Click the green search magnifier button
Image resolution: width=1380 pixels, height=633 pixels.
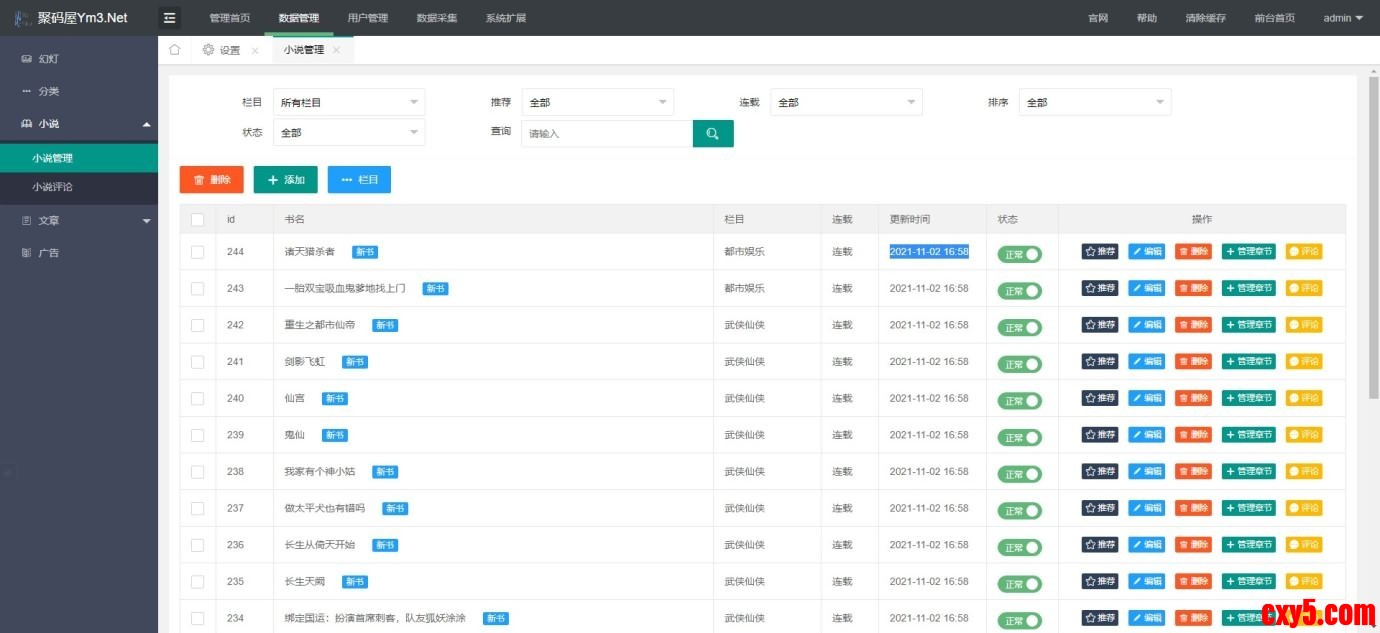(713, 134)
